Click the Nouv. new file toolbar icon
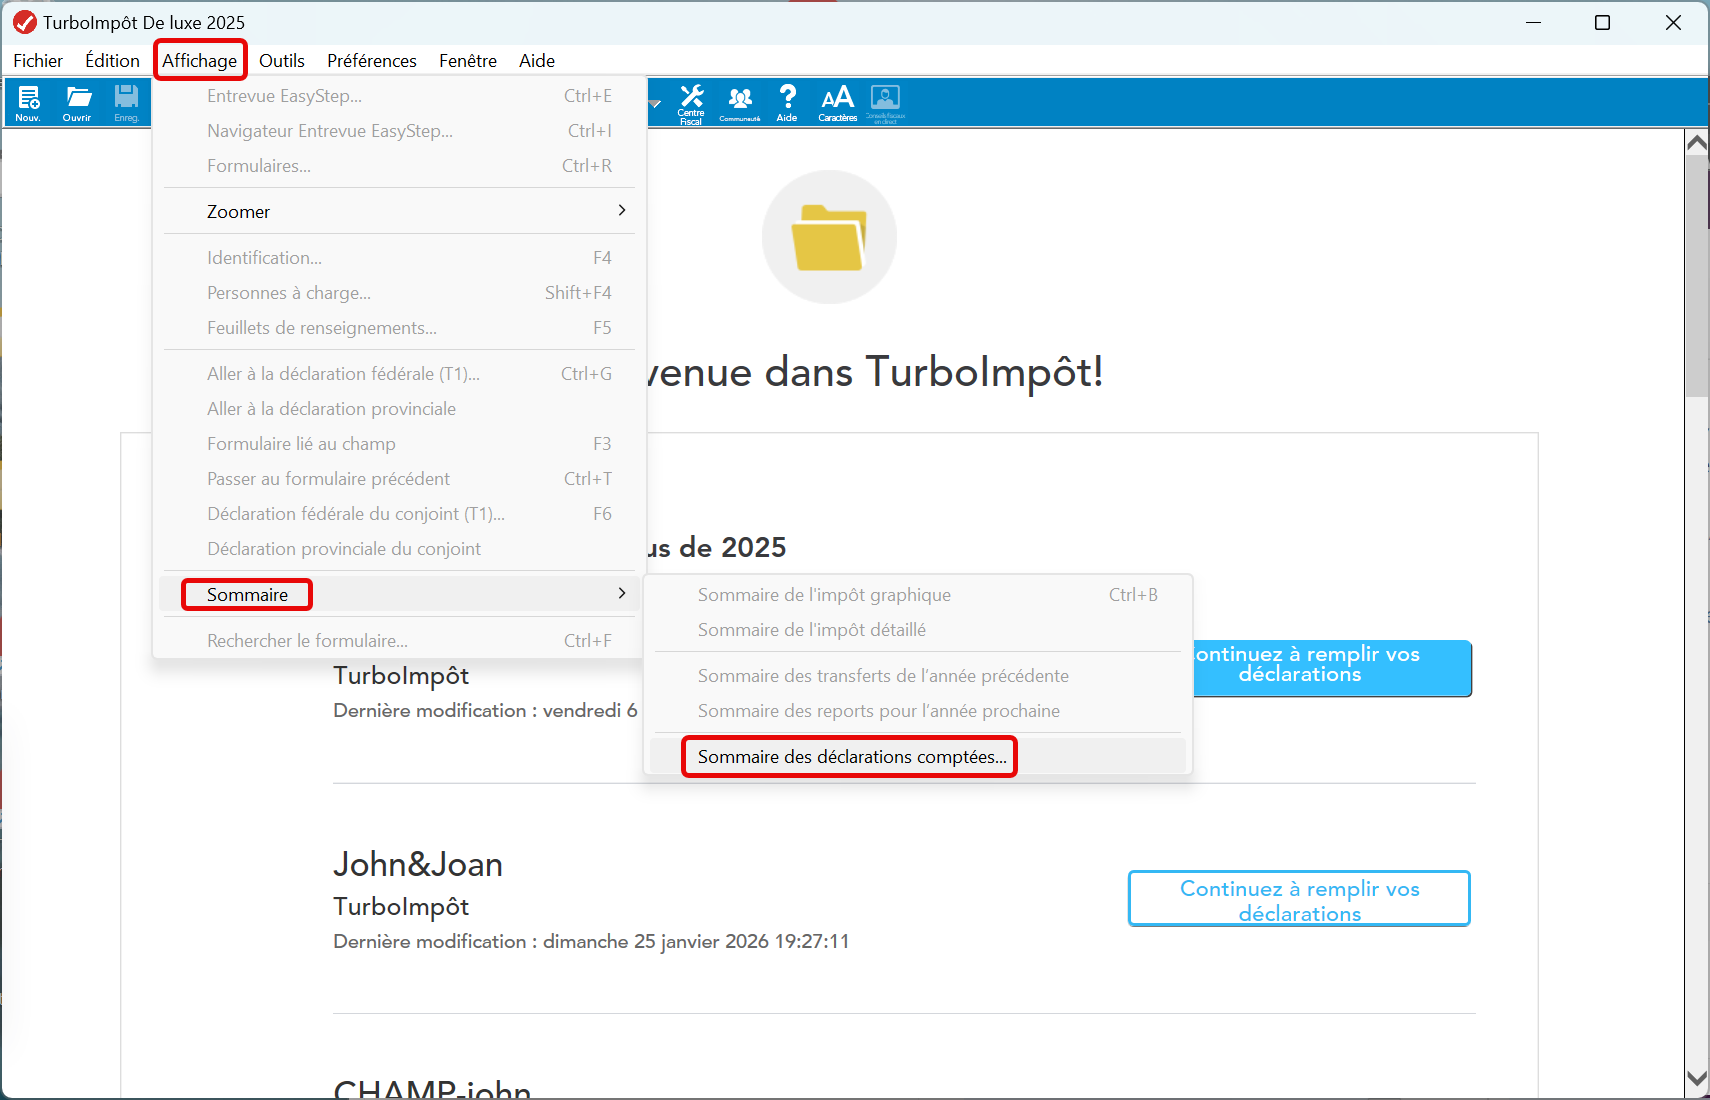The height and width of the screenshot is (1100, 1710). click(28, 102)
